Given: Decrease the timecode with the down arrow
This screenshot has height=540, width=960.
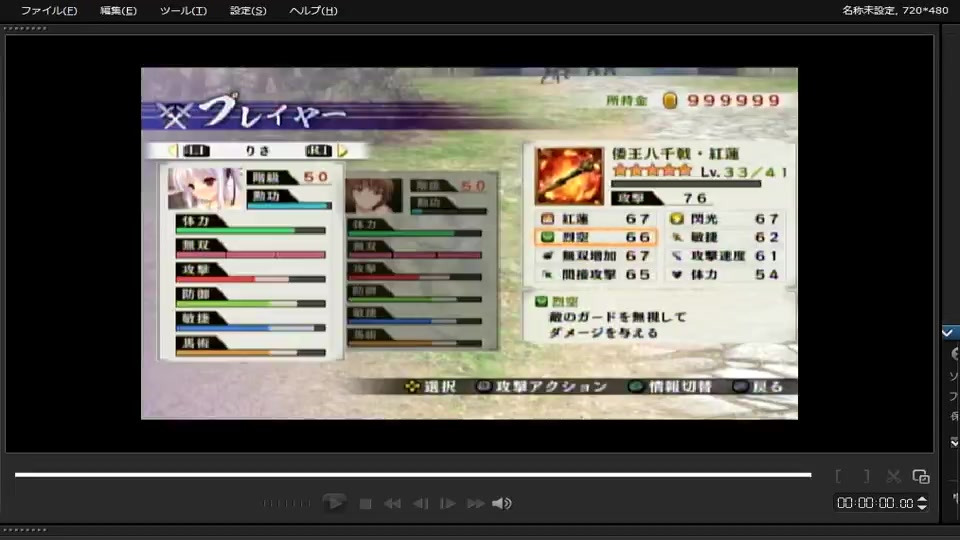Looking at the screenshot, I should coord(922,507).
